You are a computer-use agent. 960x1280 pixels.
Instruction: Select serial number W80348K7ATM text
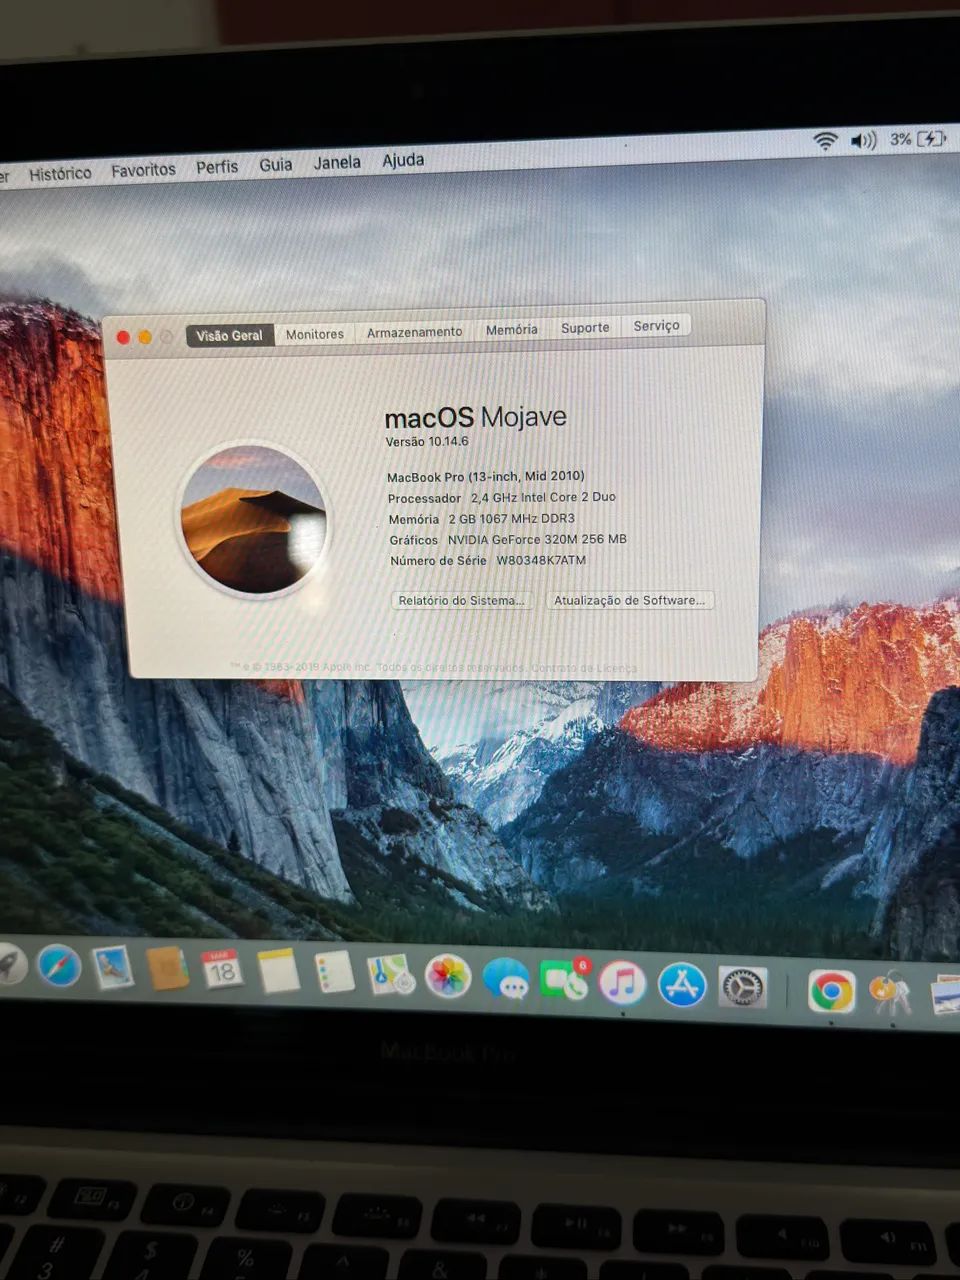pyautogui.click(x=541, y=560)
